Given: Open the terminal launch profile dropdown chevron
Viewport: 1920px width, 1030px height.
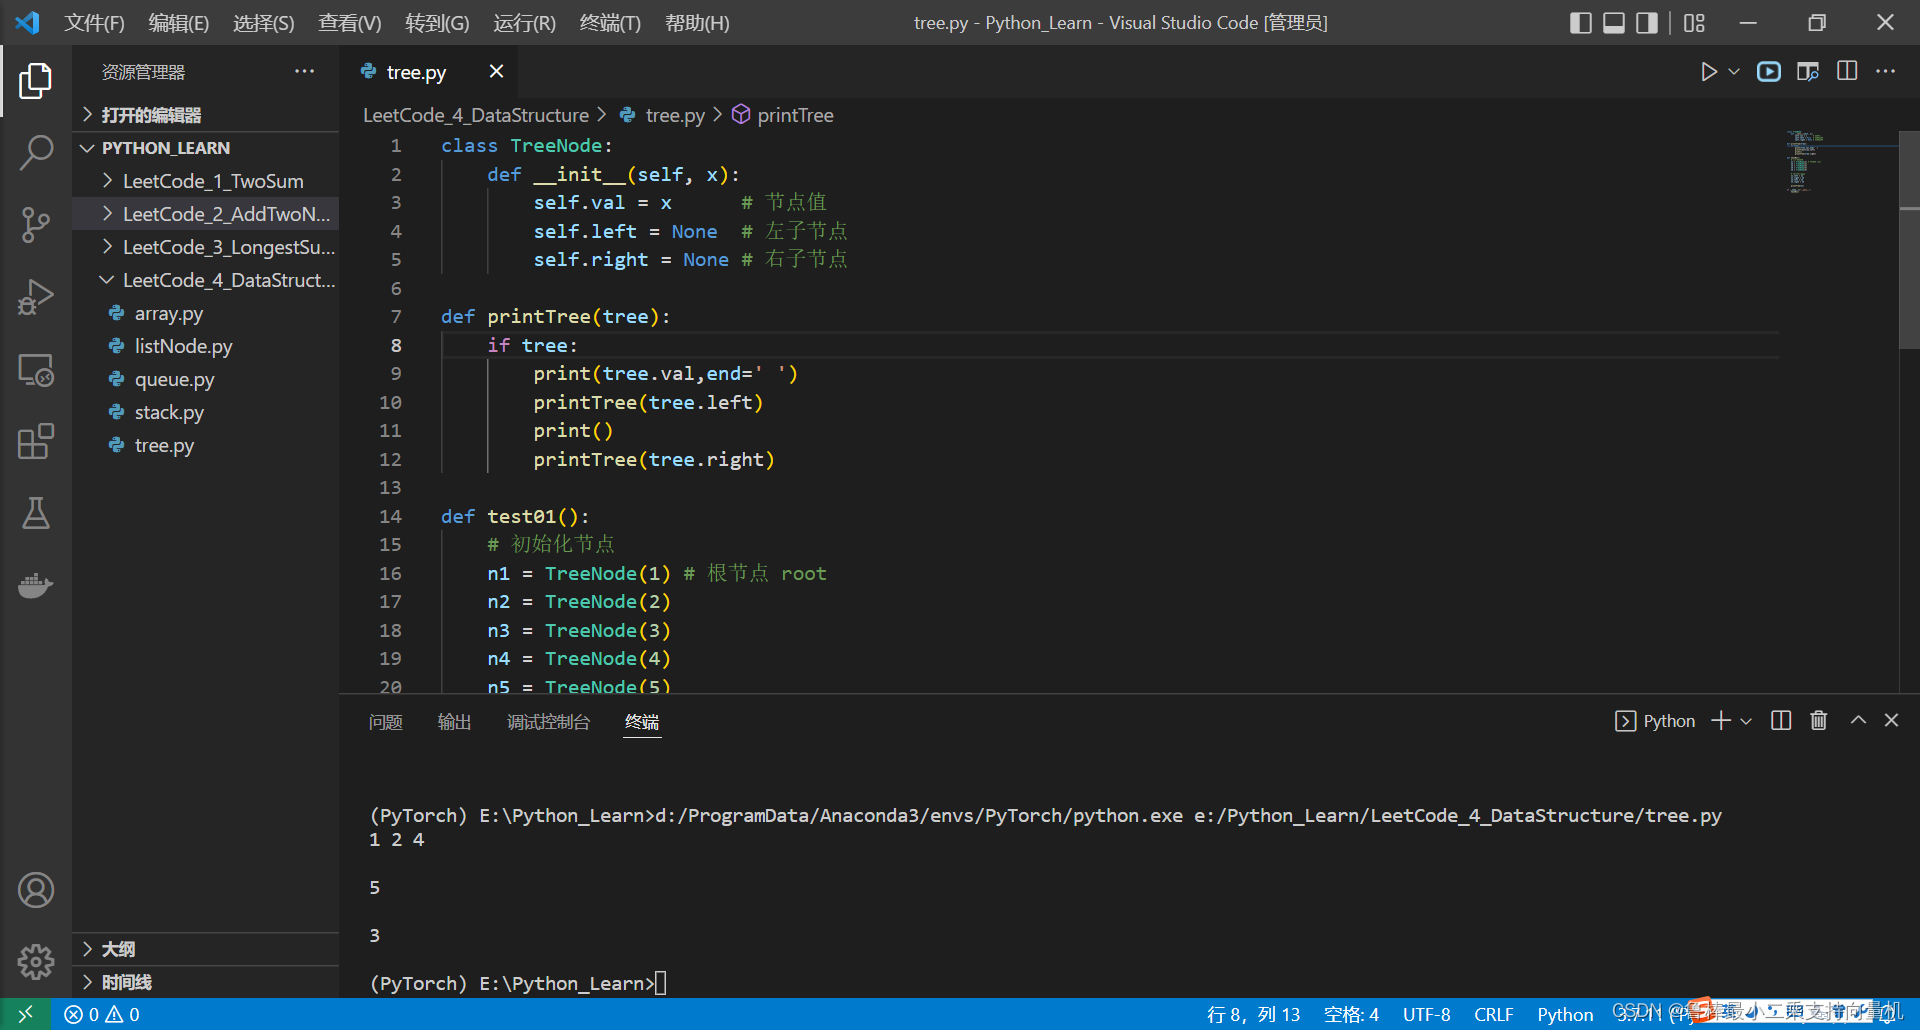Looking at the screenshot, I should 1746,721.
